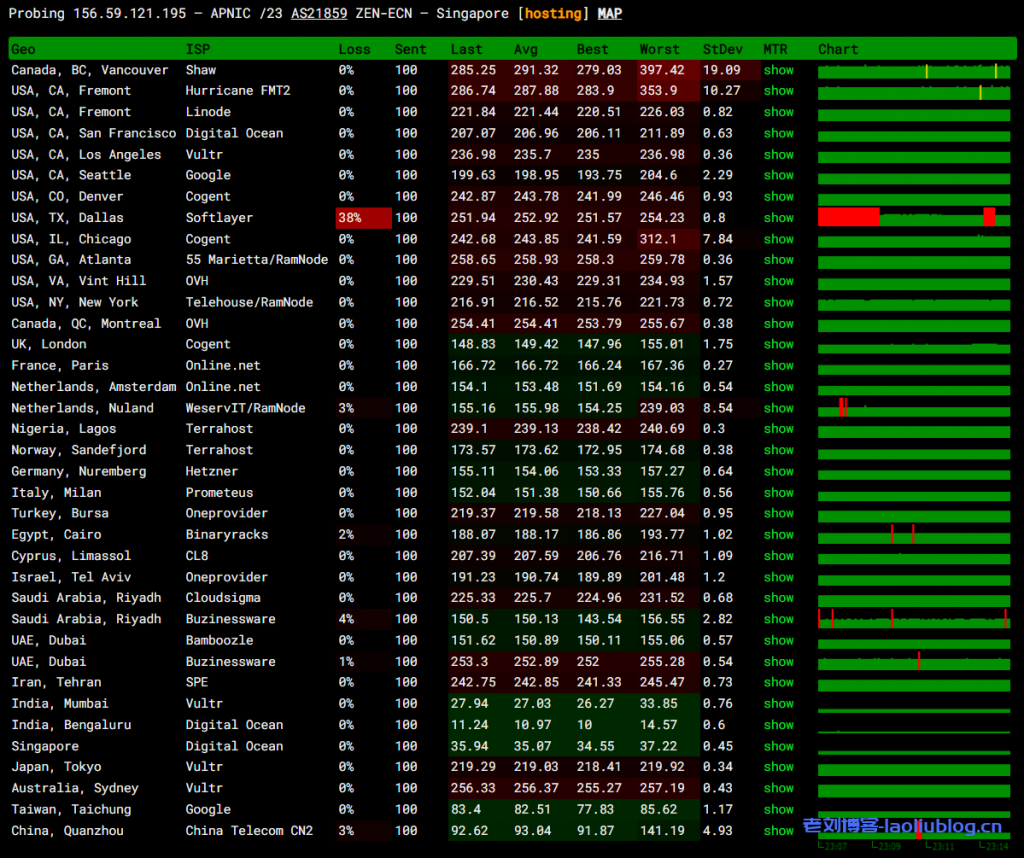This screenshot has height=858, width=1024.
Task: Click the AS21859 link in the header
Action: [x=319, y=14]
